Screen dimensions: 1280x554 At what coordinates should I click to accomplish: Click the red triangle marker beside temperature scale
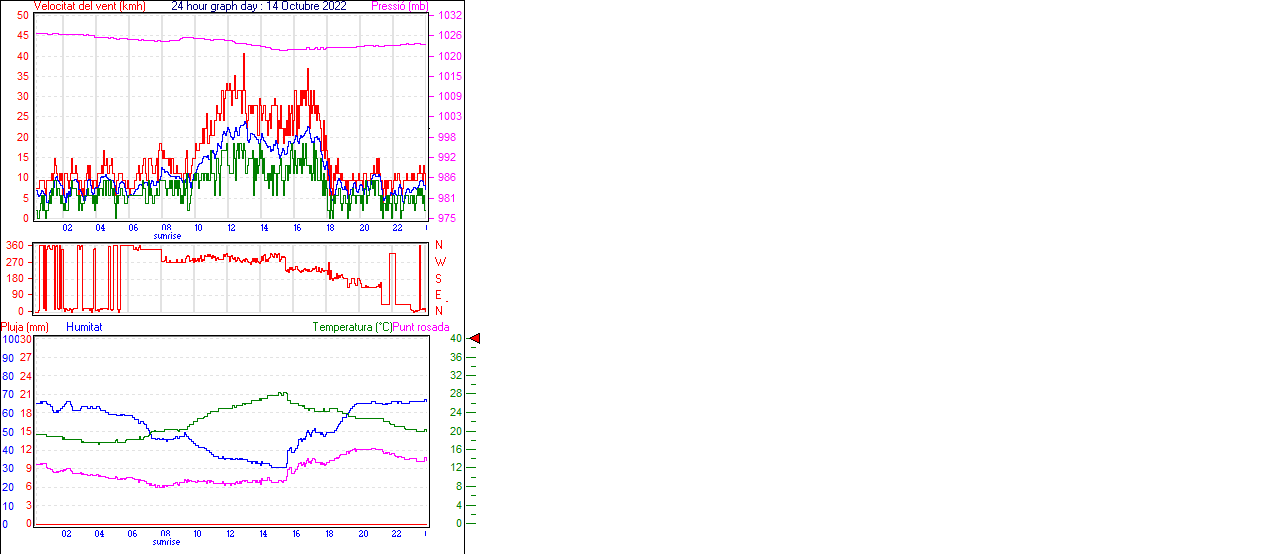pyautogui.click(x=475, y=339)
